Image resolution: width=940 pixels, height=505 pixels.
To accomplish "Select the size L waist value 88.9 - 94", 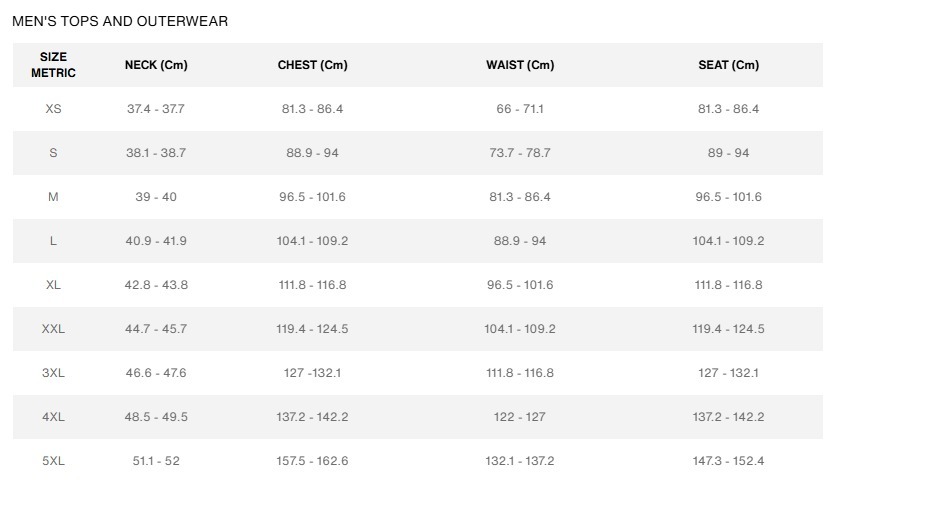I will (x=520, y=241).
